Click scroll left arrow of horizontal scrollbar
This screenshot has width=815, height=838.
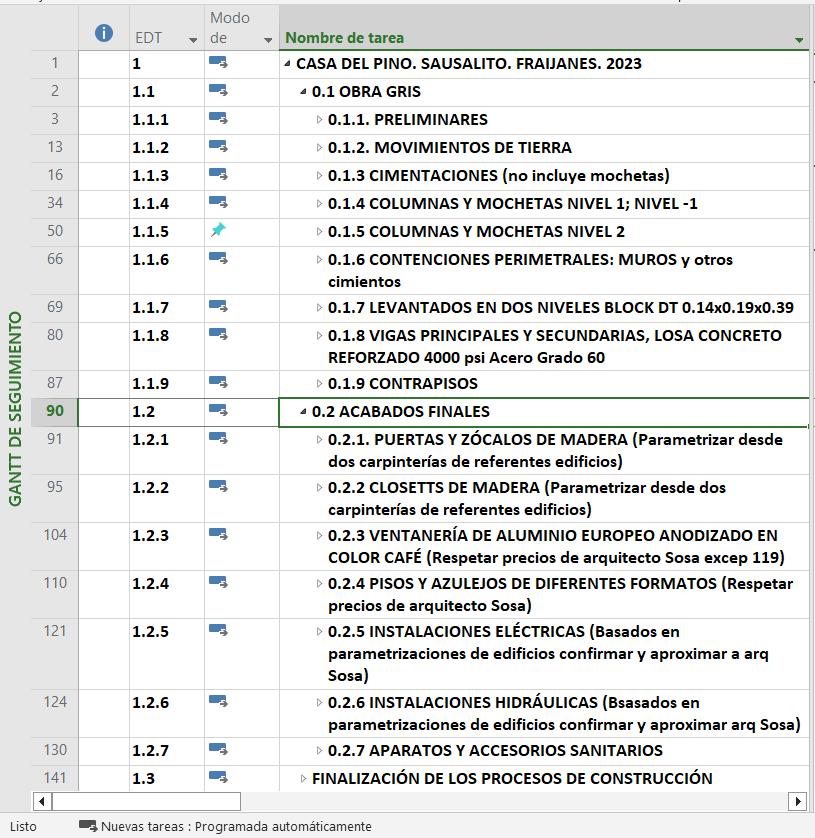click(42, 801)
